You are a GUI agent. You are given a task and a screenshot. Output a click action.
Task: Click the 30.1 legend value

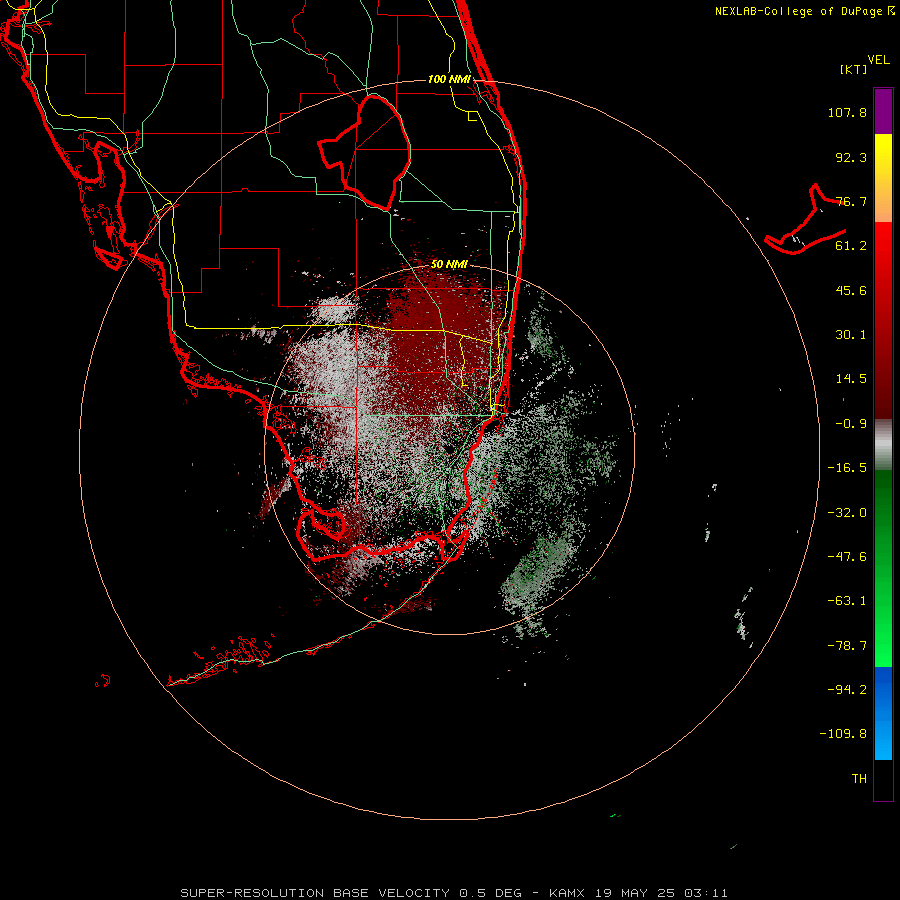click(851, 335)
